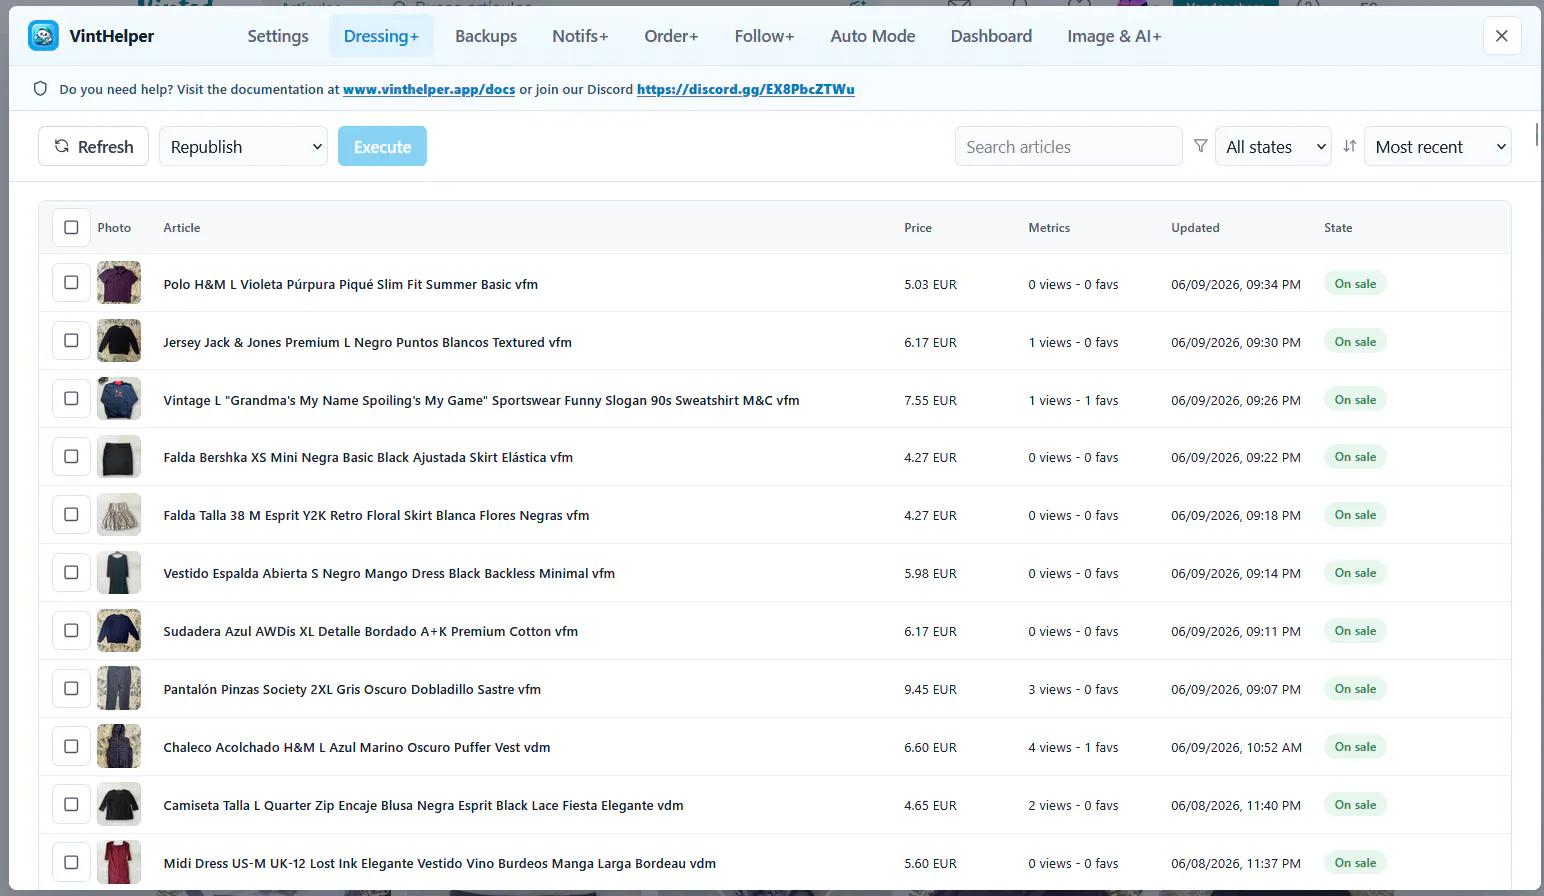This screenshot has width=1544, height=896.
Task: Toggle the select-all checkbox in header
Action: [71, 227]
